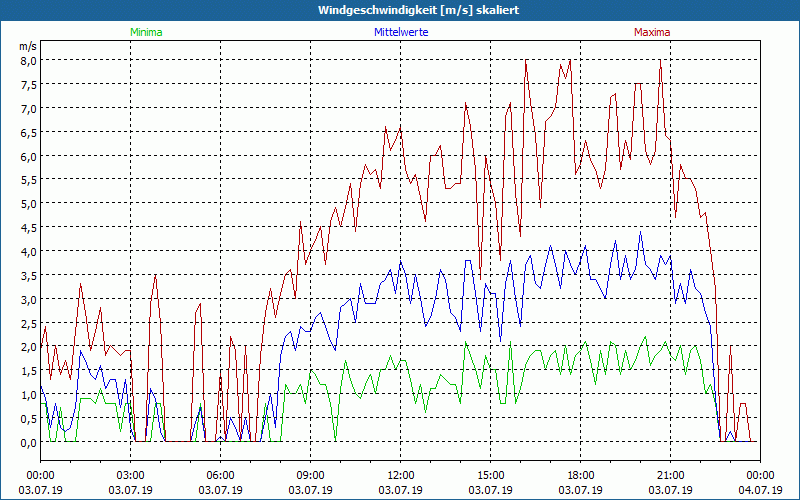The width and height of the screenshot is (800, 500).
Task: Click the 1,5 y-axis value
Action: (28, 371)
